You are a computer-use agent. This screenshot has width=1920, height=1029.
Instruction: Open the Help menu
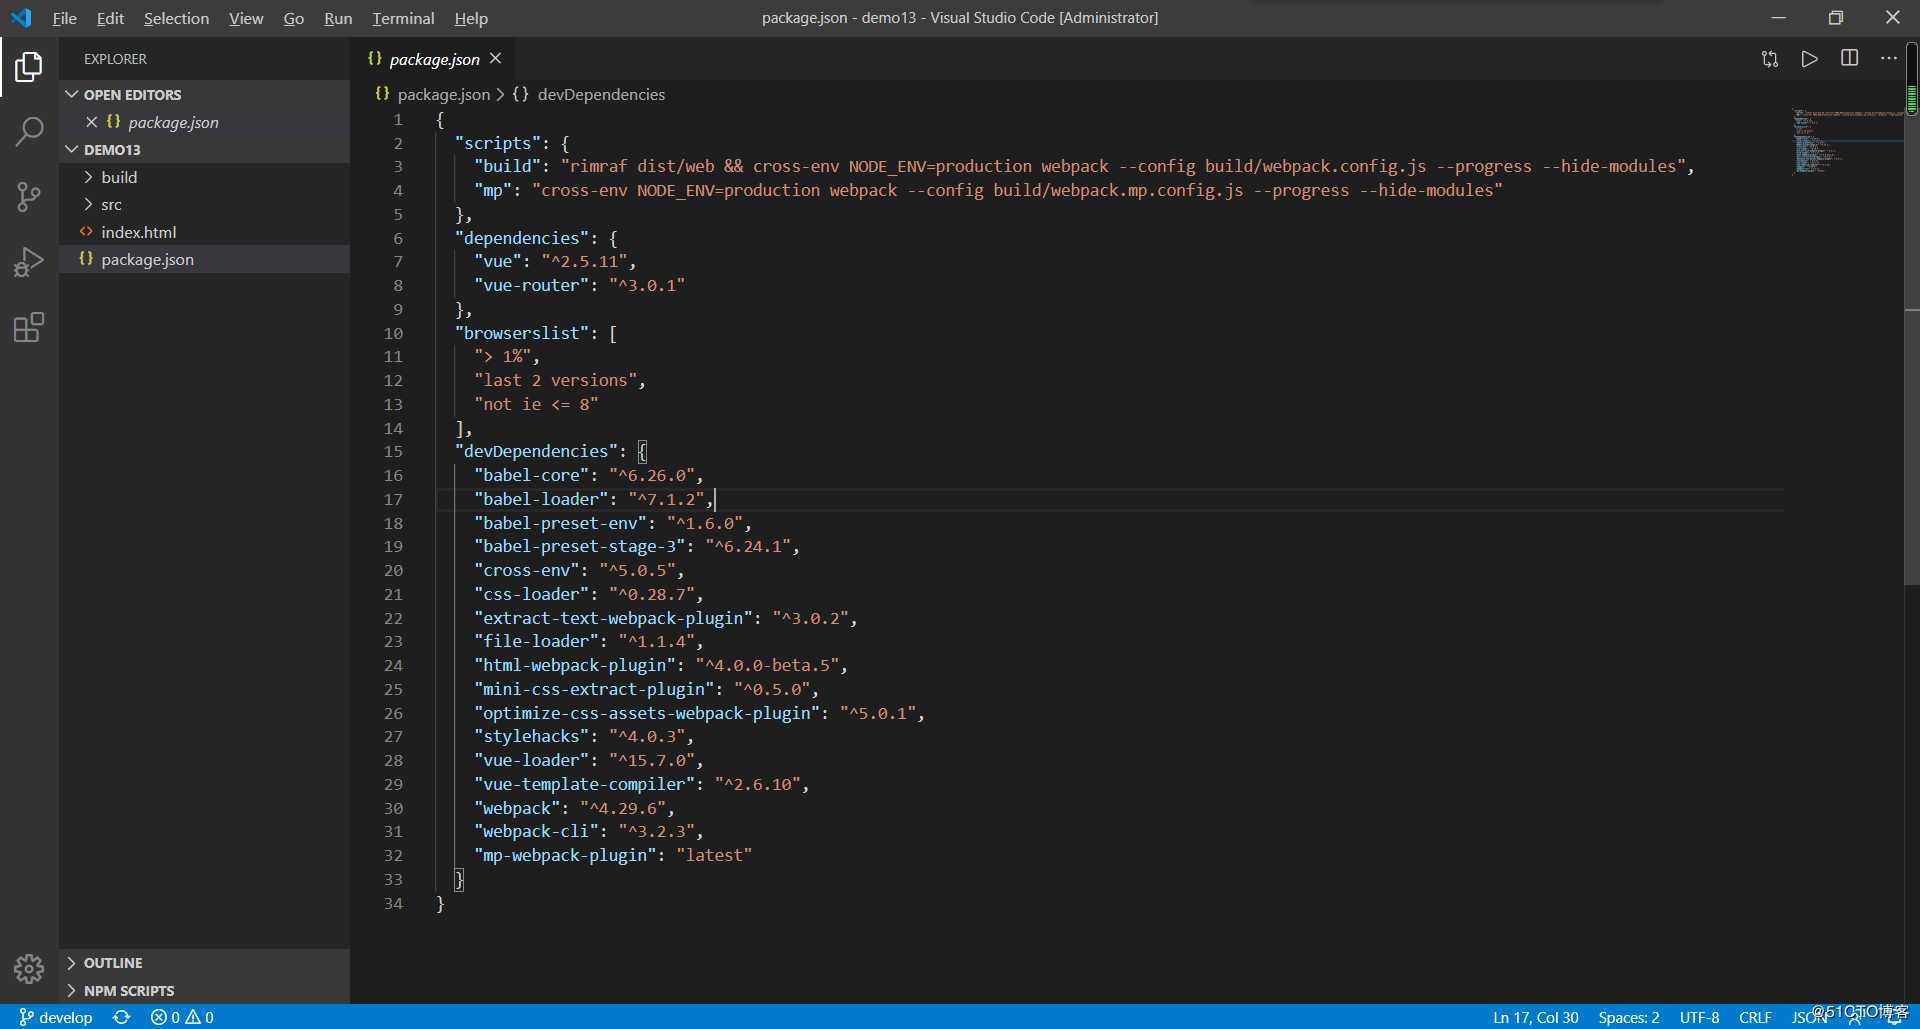471,18
